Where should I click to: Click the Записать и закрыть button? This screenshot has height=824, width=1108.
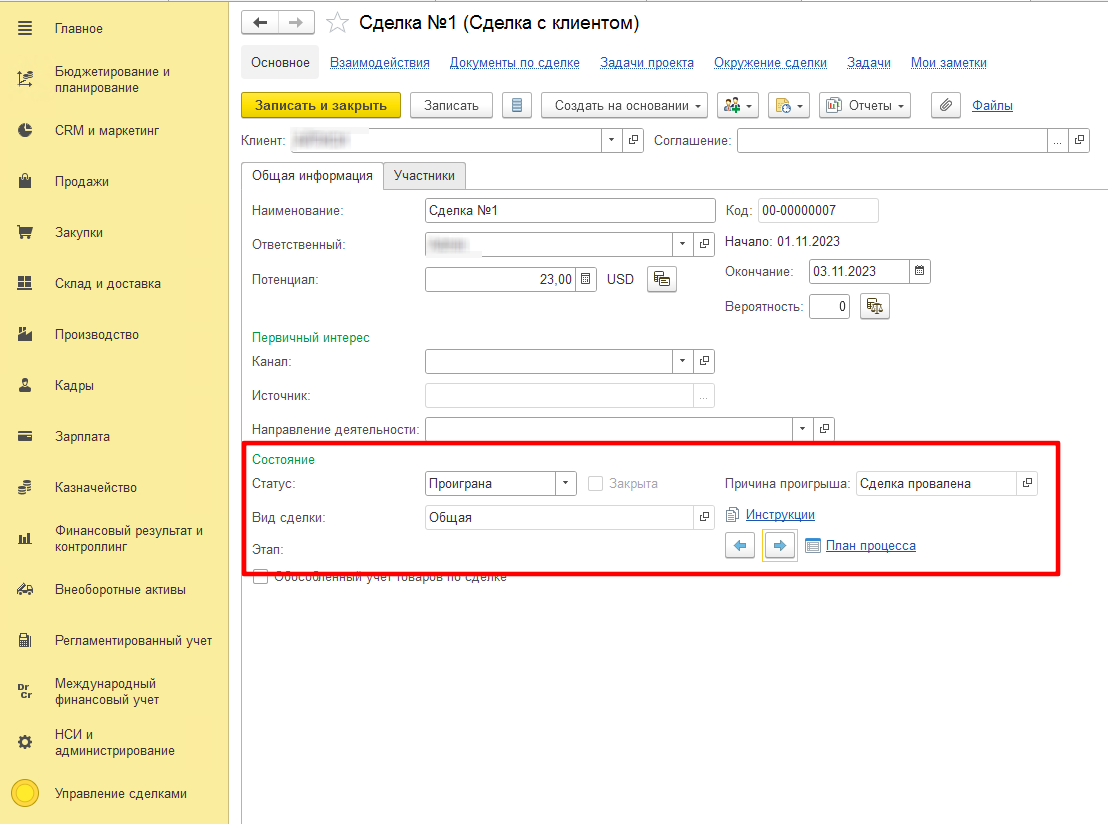321,105
